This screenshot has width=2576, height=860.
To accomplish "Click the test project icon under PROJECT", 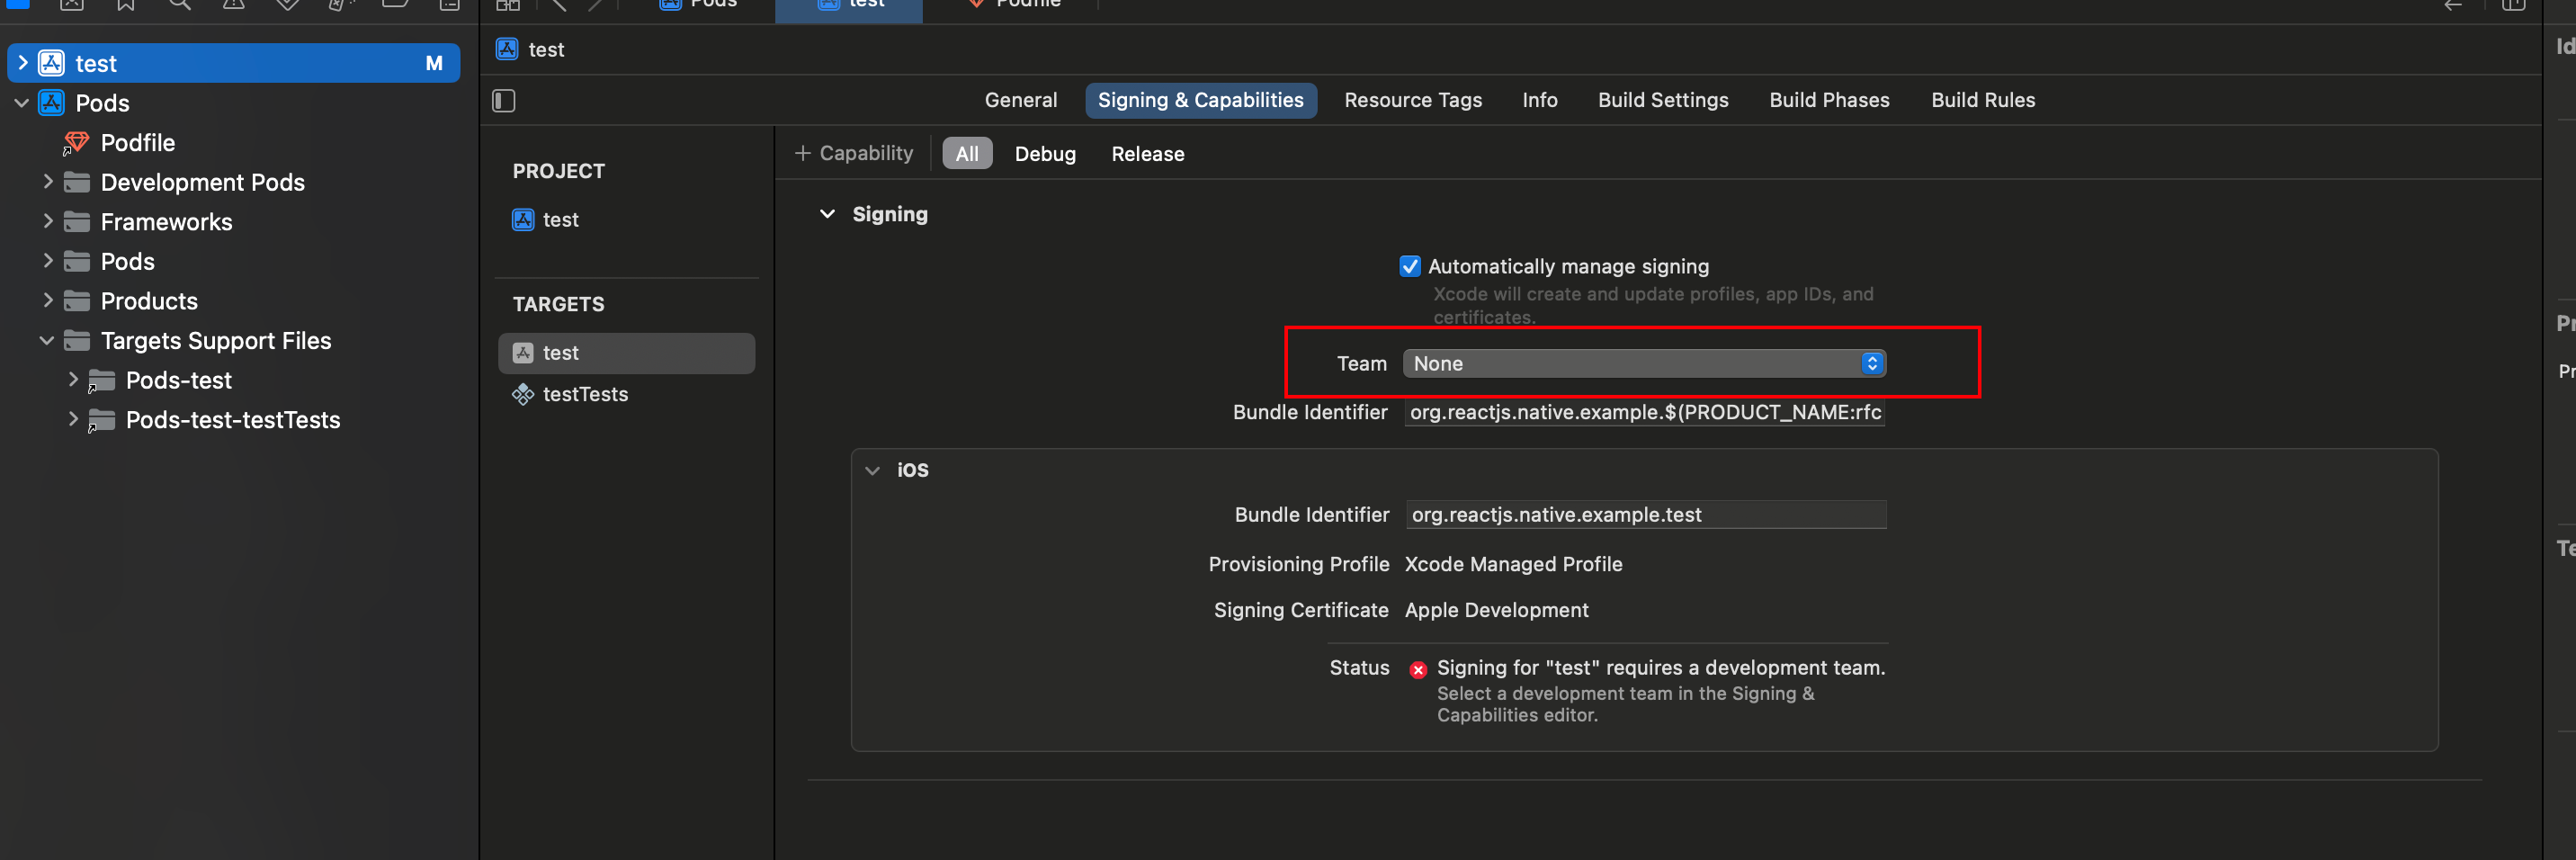I will (x=523, y=219).
